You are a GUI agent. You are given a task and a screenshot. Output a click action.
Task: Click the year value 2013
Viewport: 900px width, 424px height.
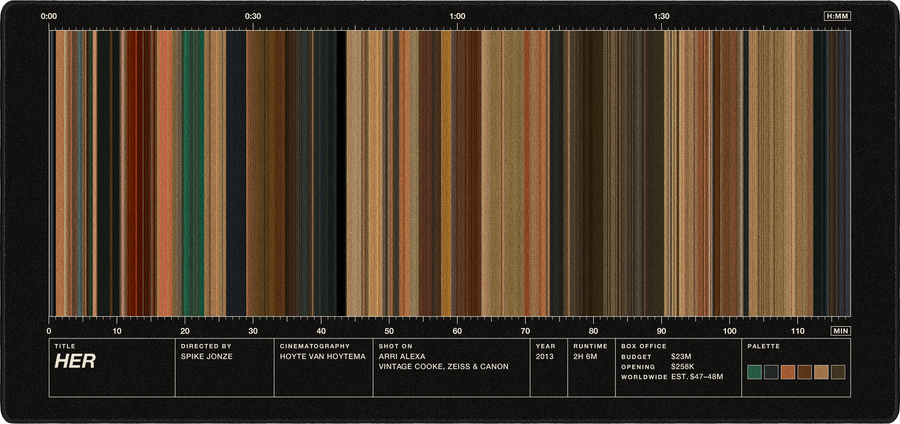(544, 356)
